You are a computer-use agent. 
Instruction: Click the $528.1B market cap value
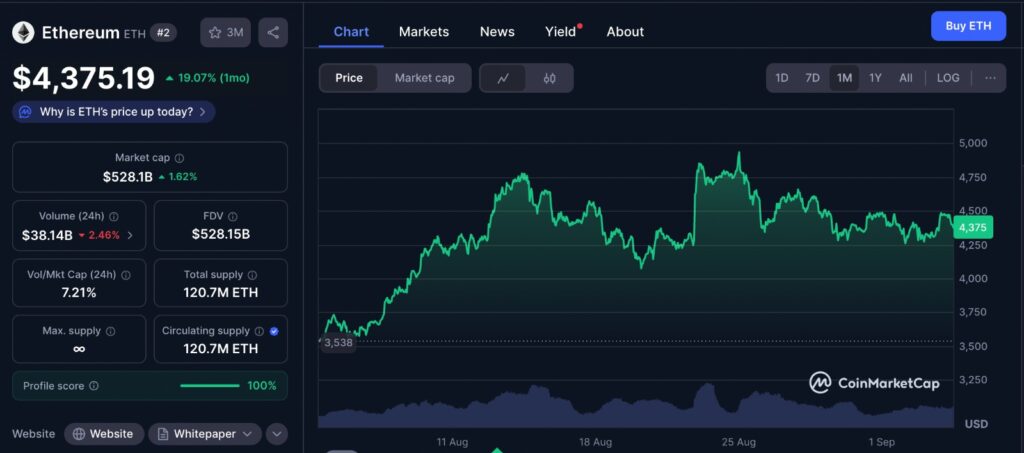point(127,176)
